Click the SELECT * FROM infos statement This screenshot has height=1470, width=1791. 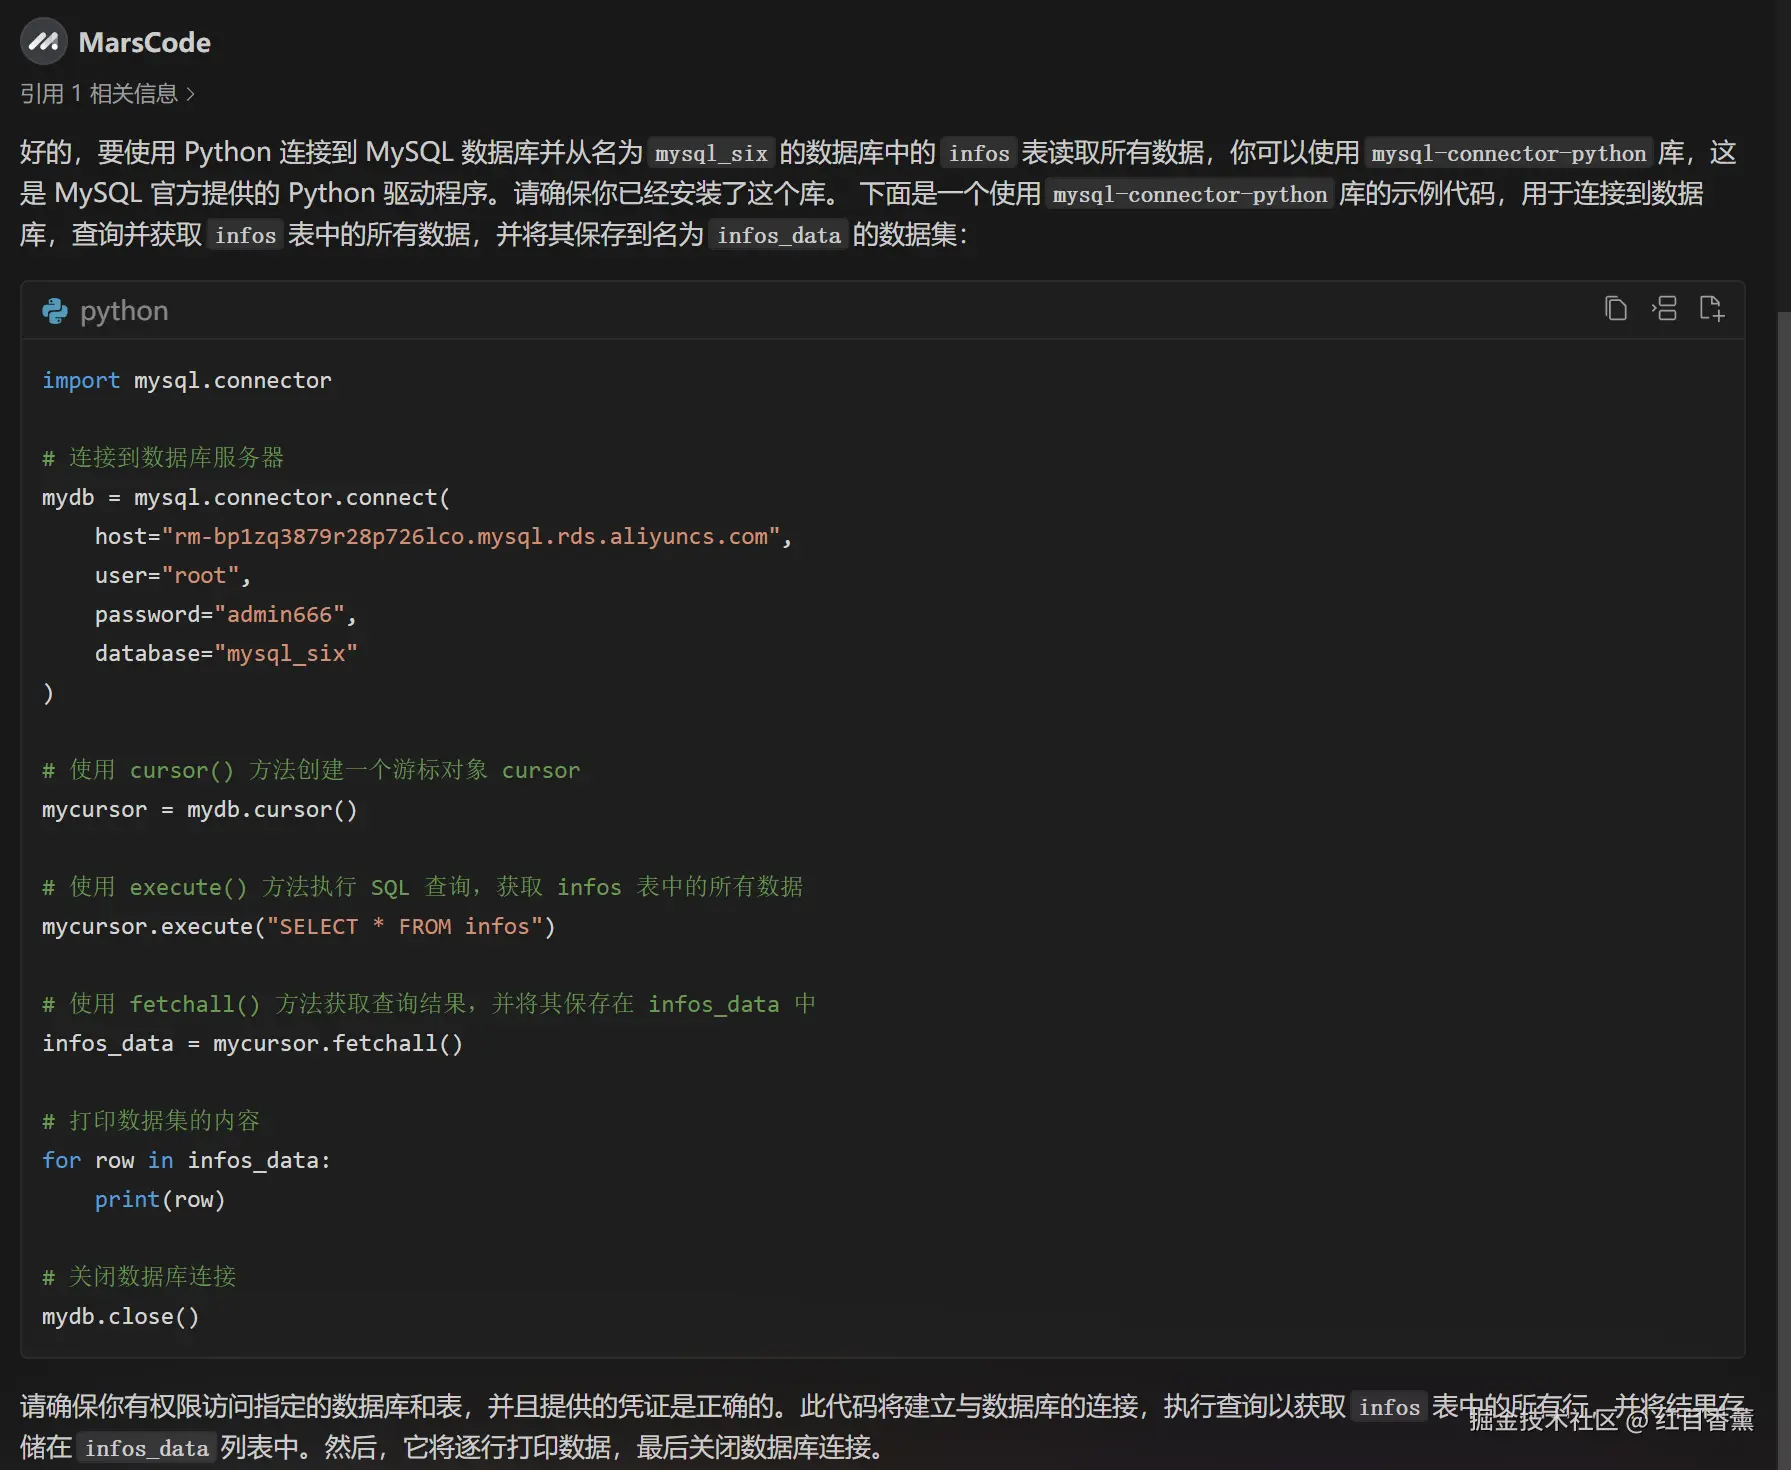pos(298,927)
